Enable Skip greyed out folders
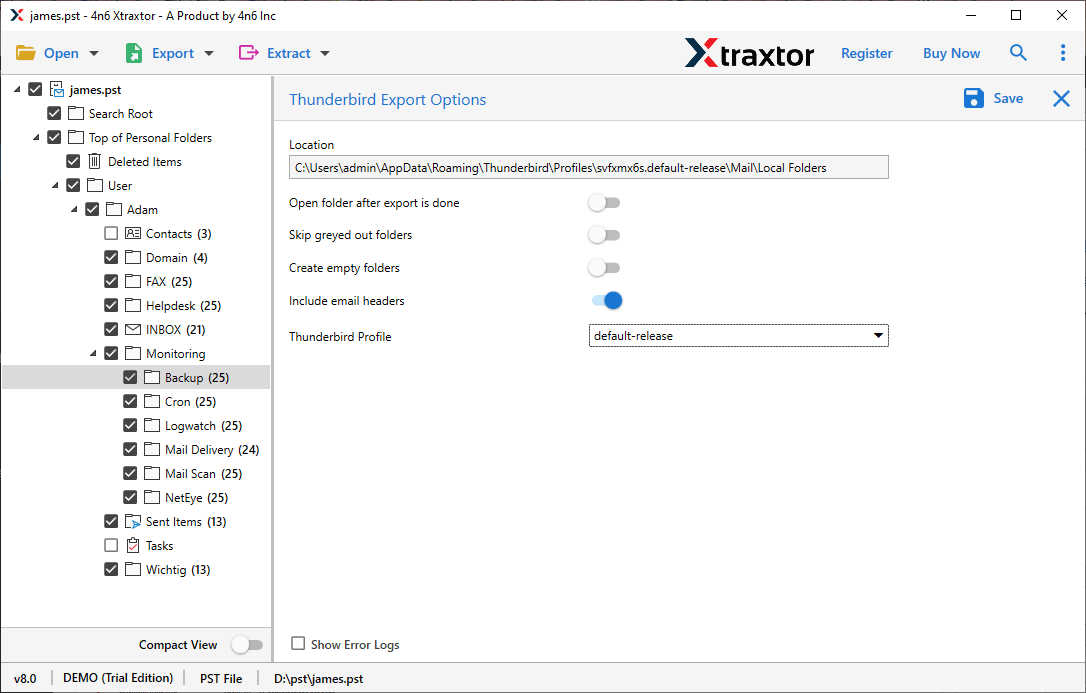This screenshot has height=693, width=1086. tap(604, 235)
